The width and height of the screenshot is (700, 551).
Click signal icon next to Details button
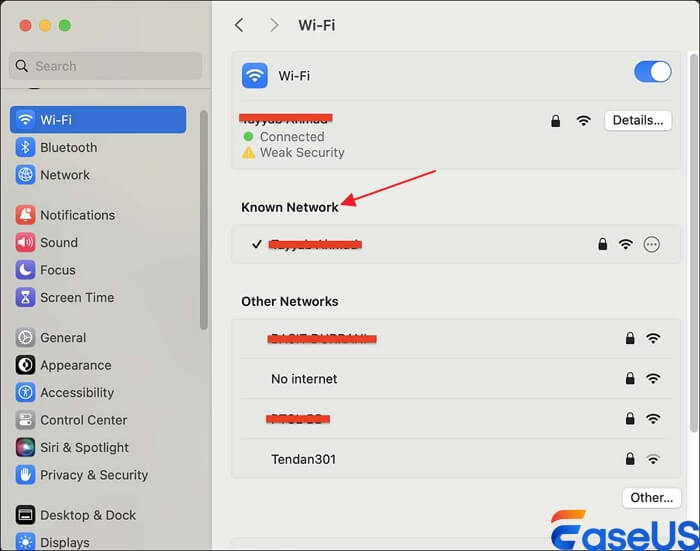583,121
